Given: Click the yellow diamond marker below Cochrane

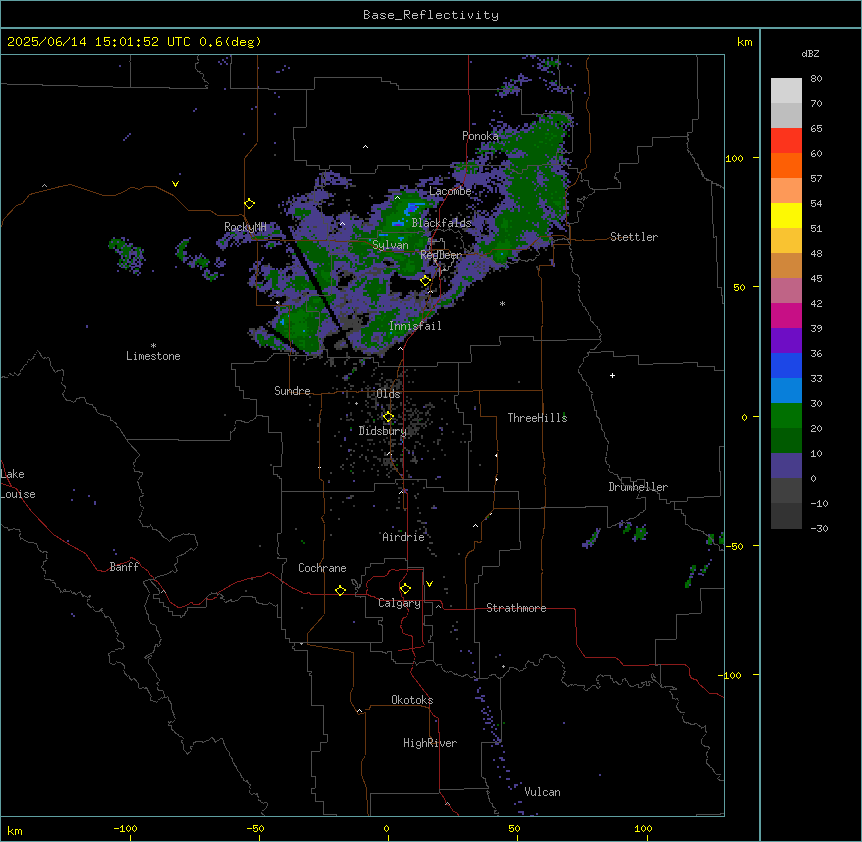Looking at the screenshot, I should point(340,590).
